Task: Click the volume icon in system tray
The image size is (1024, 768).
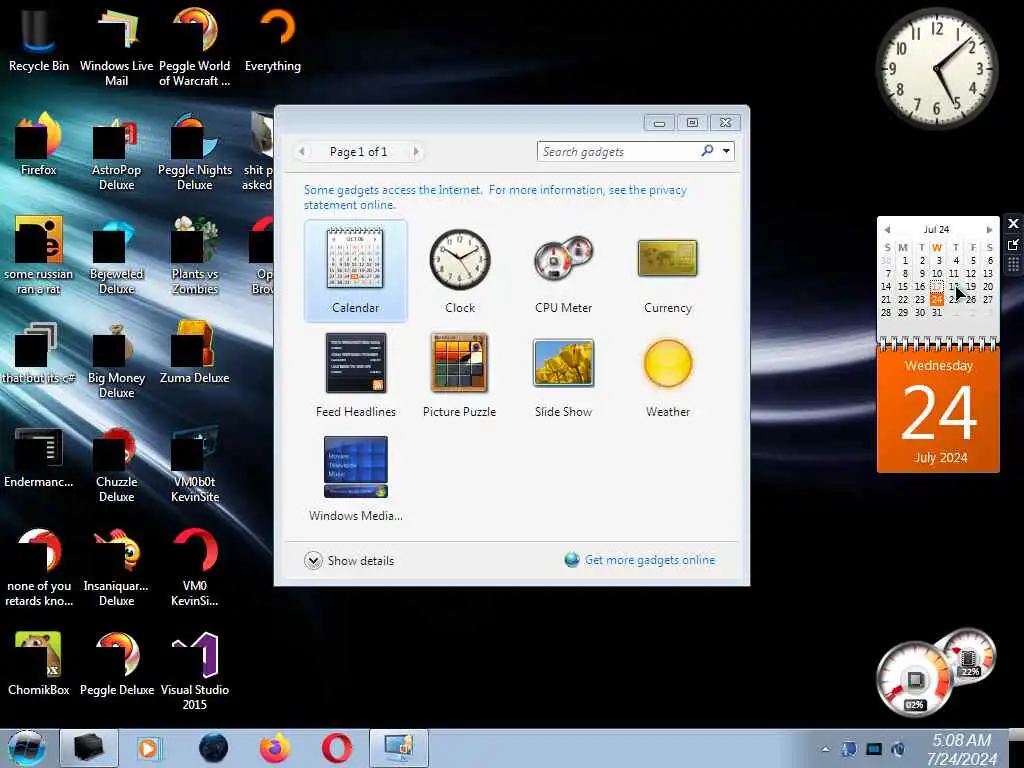Action: click(x=898, y=749)
